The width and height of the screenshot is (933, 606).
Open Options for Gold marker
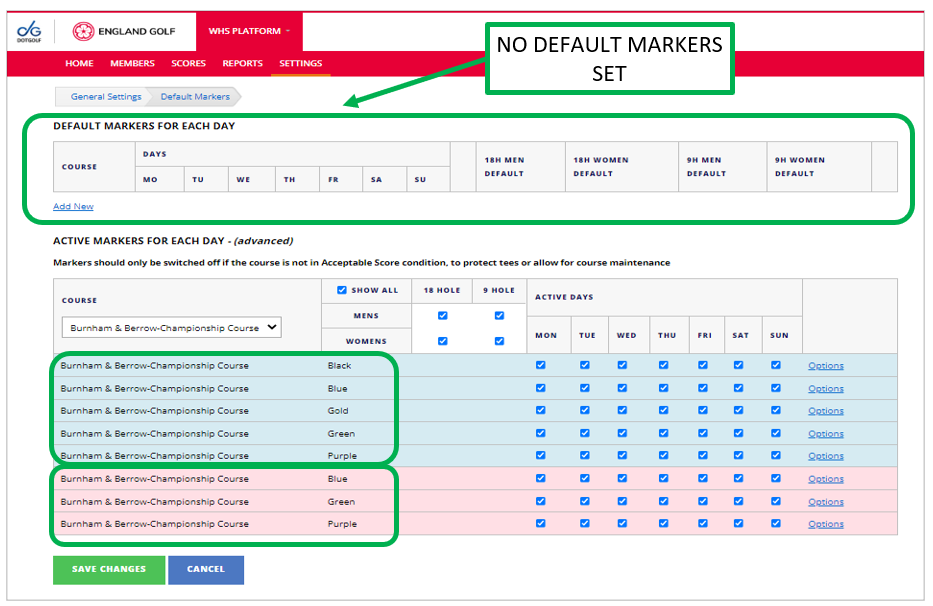tap(826, 411)
